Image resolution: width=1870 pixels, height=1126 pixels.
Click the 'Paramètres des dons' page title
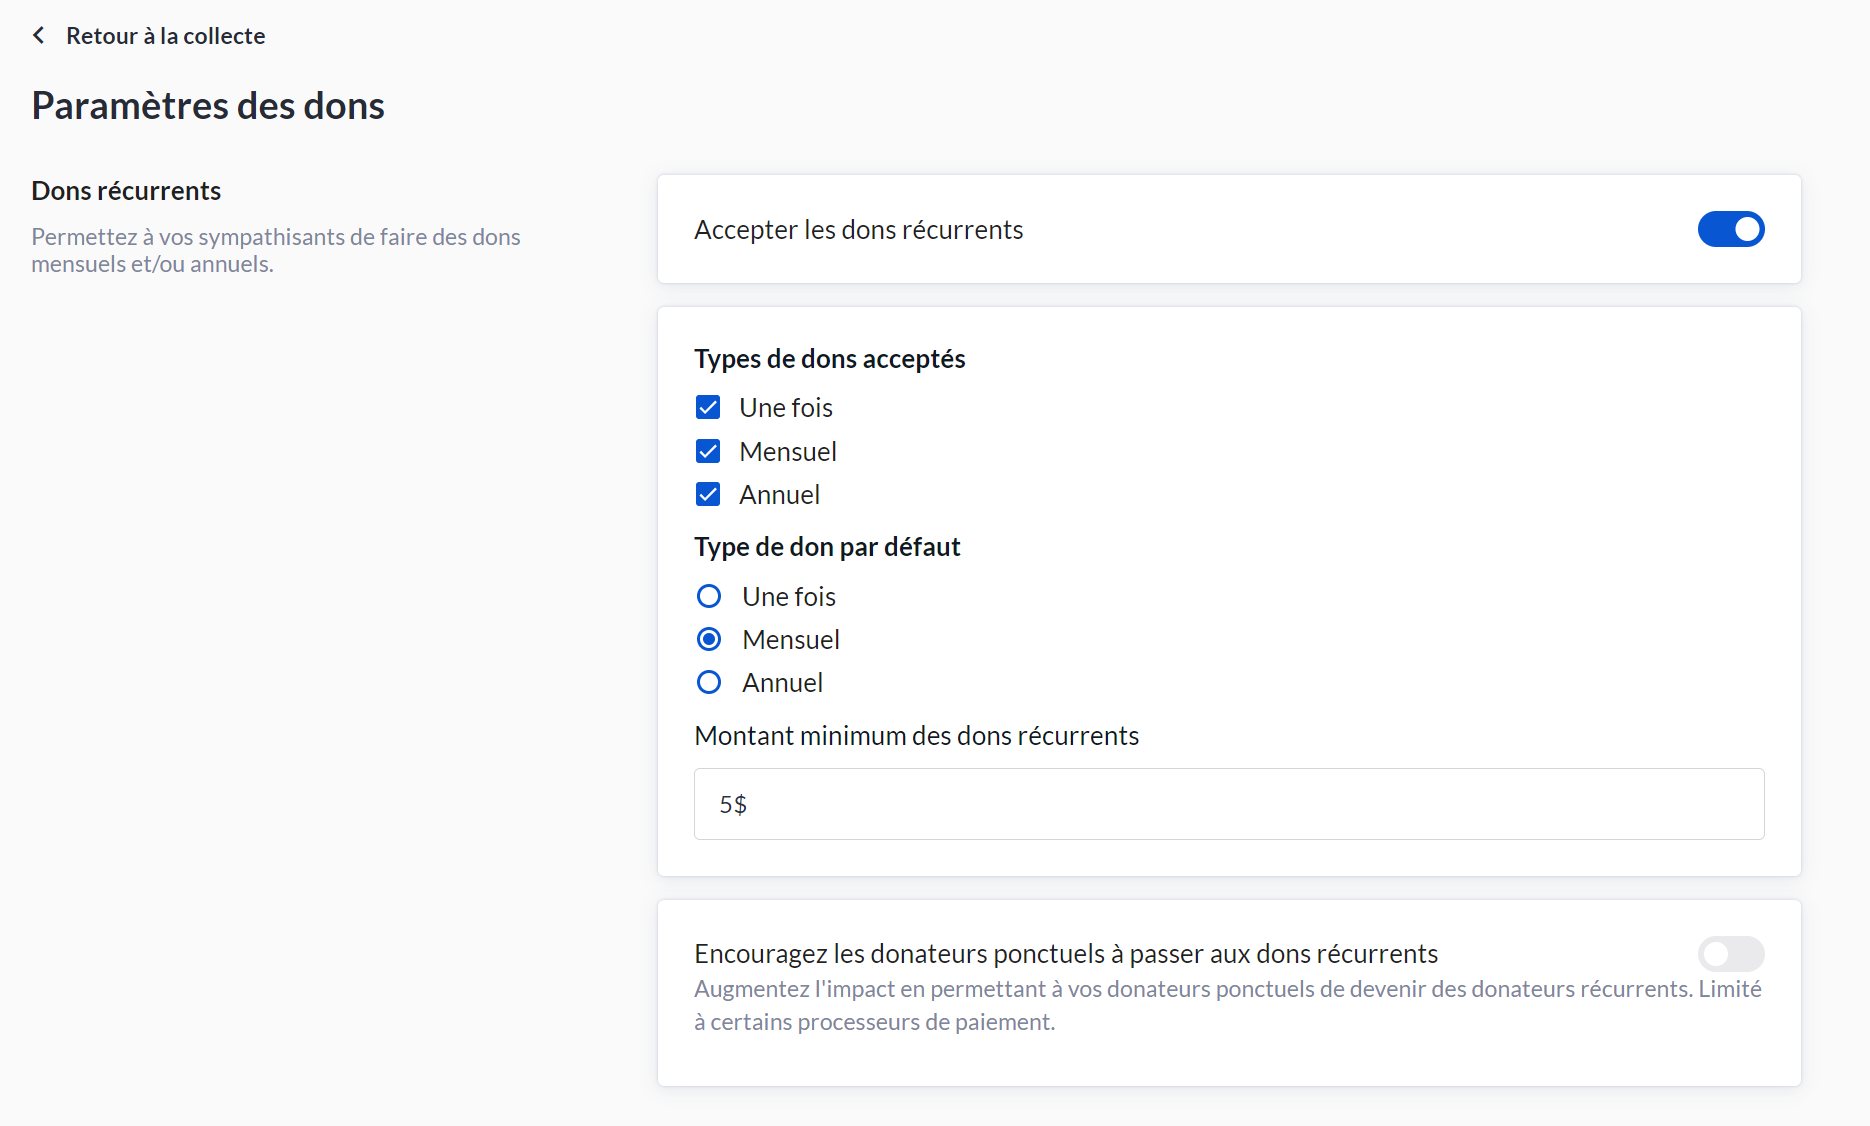click(208, 106)
